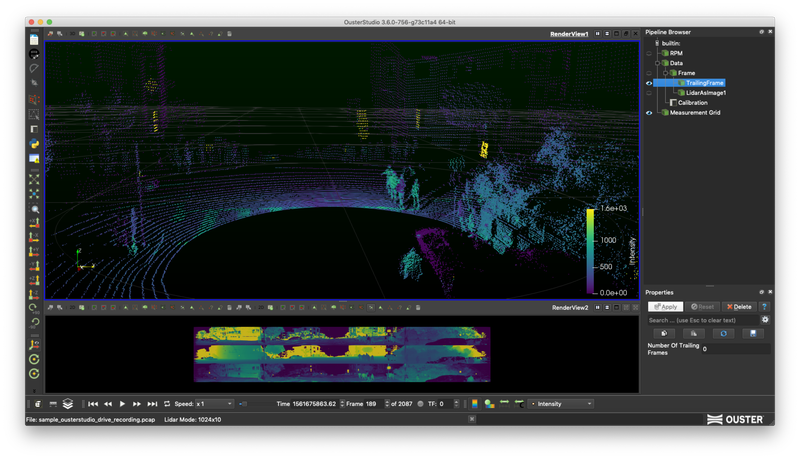Click the Delete button in Properties

(739, 307)
